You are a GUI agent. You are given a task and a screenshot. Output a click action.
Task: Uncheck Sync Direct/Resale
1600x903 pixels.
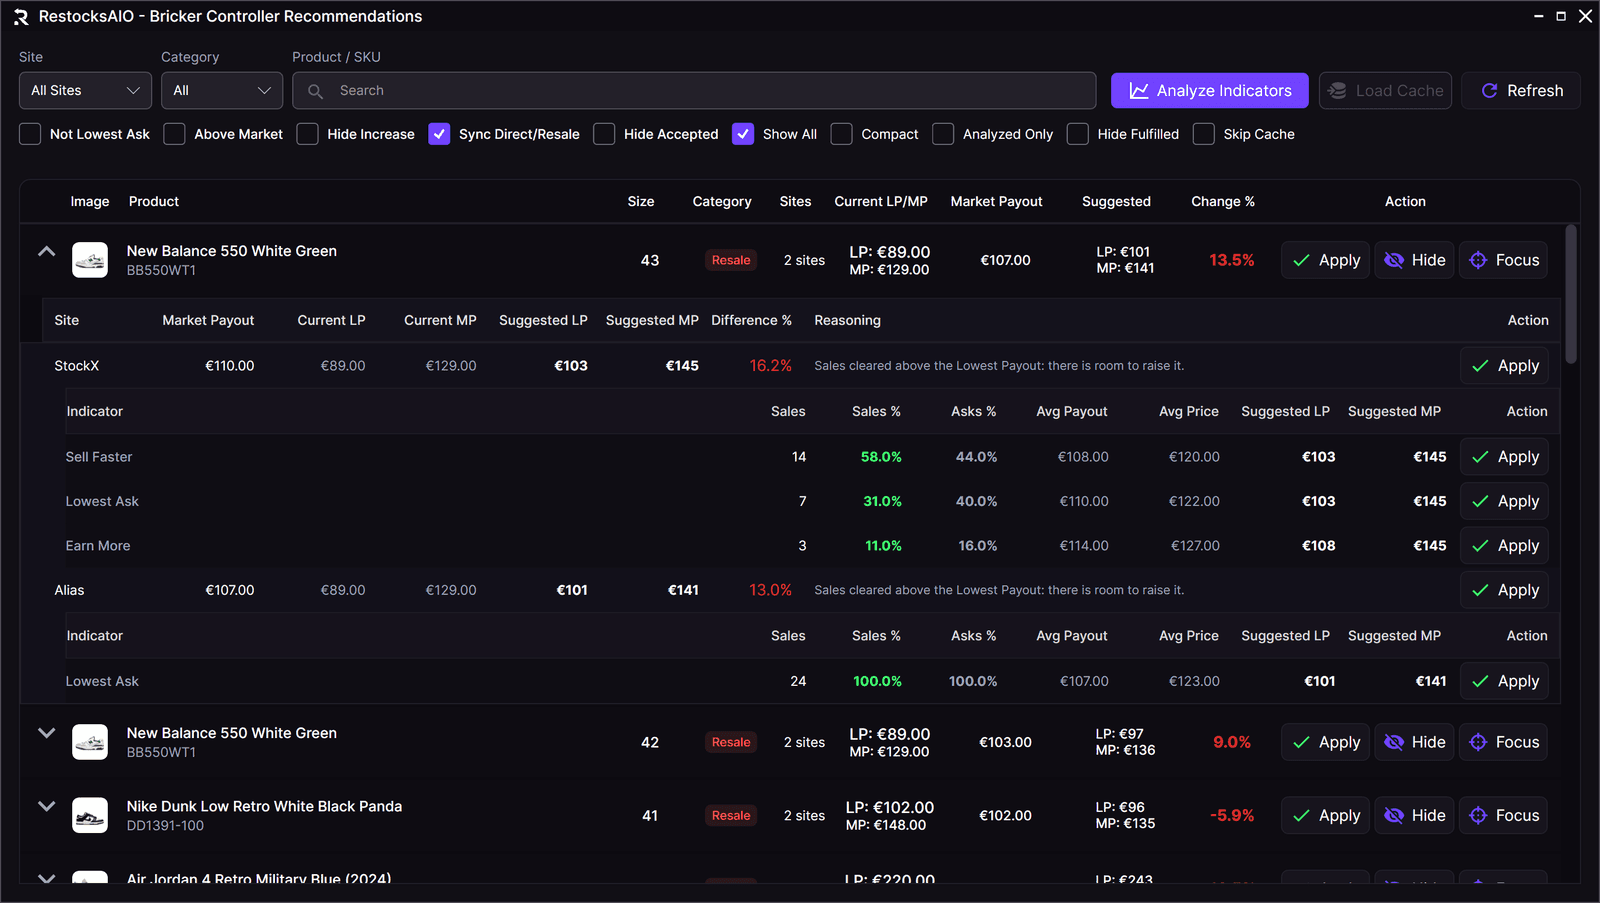pyautogui.click(x=439, y=134)
